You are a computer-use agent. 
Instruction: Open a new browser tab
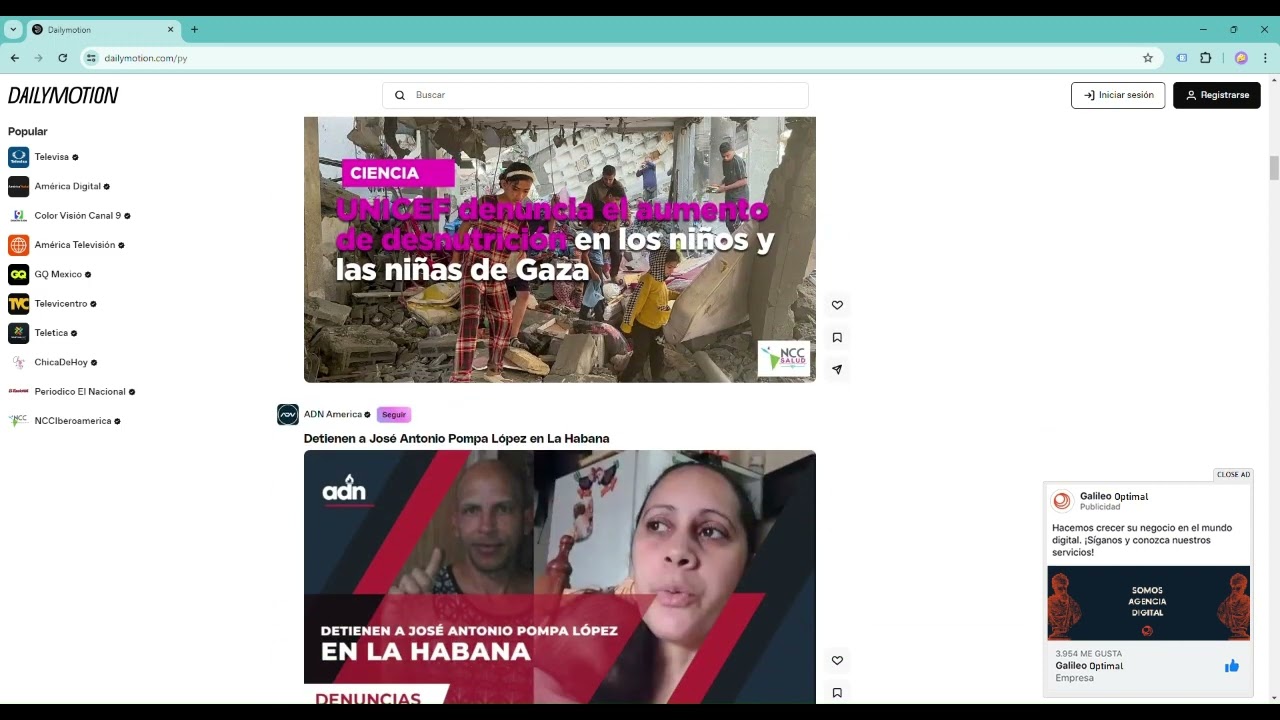[194, 29]
